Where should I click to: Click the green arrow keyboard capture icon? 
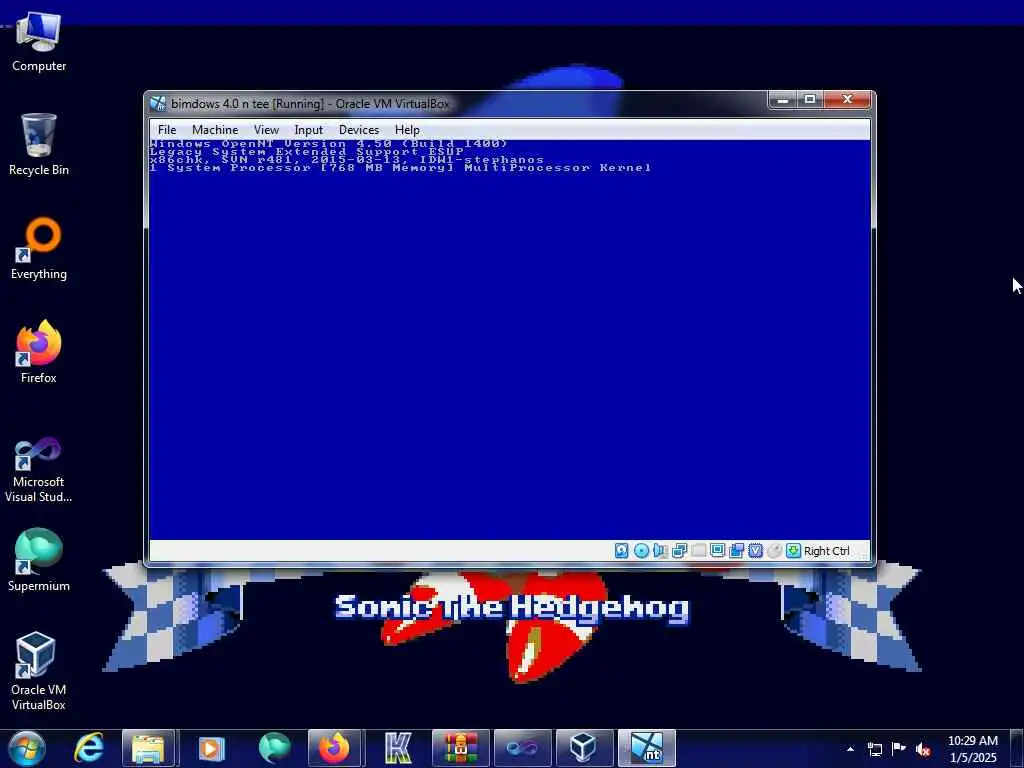coord(793,551)
